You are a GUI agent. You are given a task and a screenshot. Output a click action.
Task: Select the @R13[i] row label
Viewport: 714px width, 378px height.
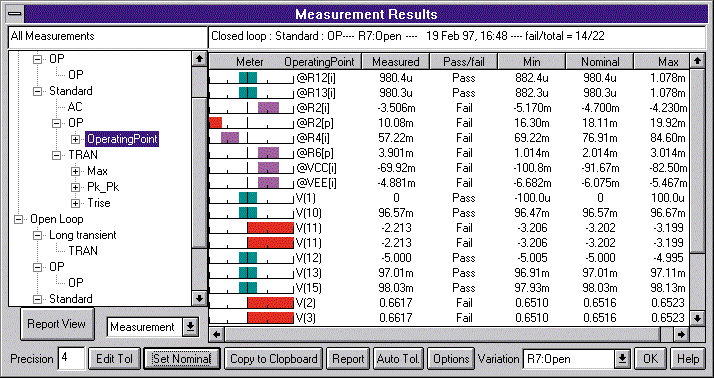pyautogui.click(x=316, y=93)
